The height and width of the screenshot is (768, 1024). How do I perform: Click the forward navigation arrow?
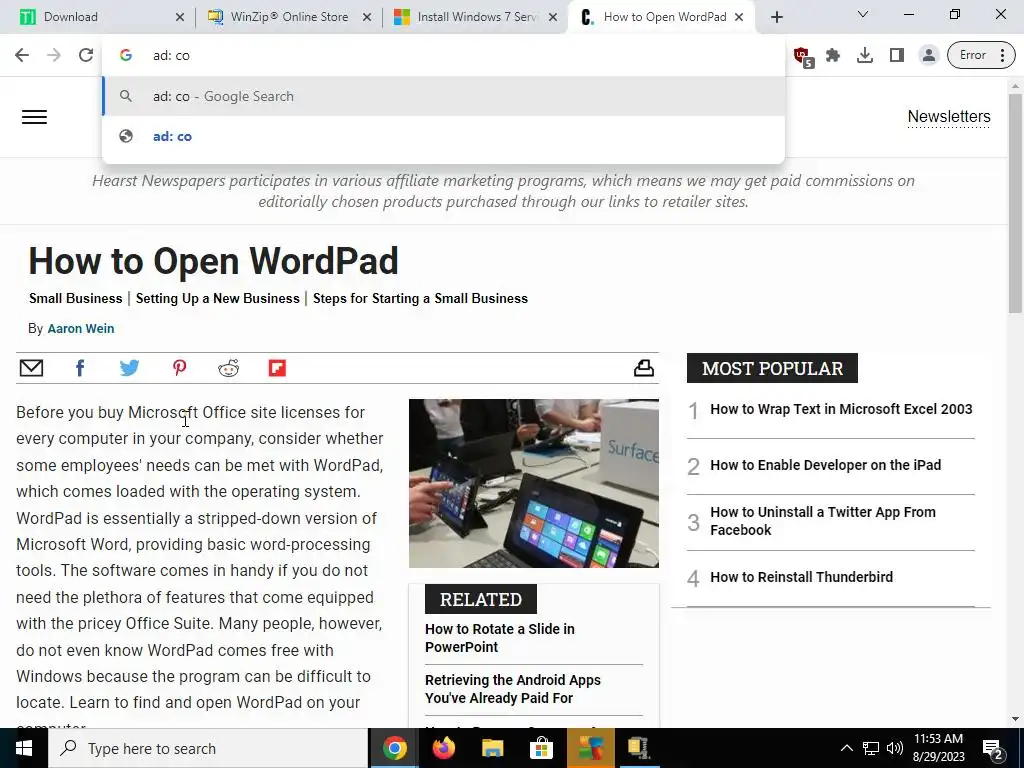pyautogui.click(x=54, y=55)
